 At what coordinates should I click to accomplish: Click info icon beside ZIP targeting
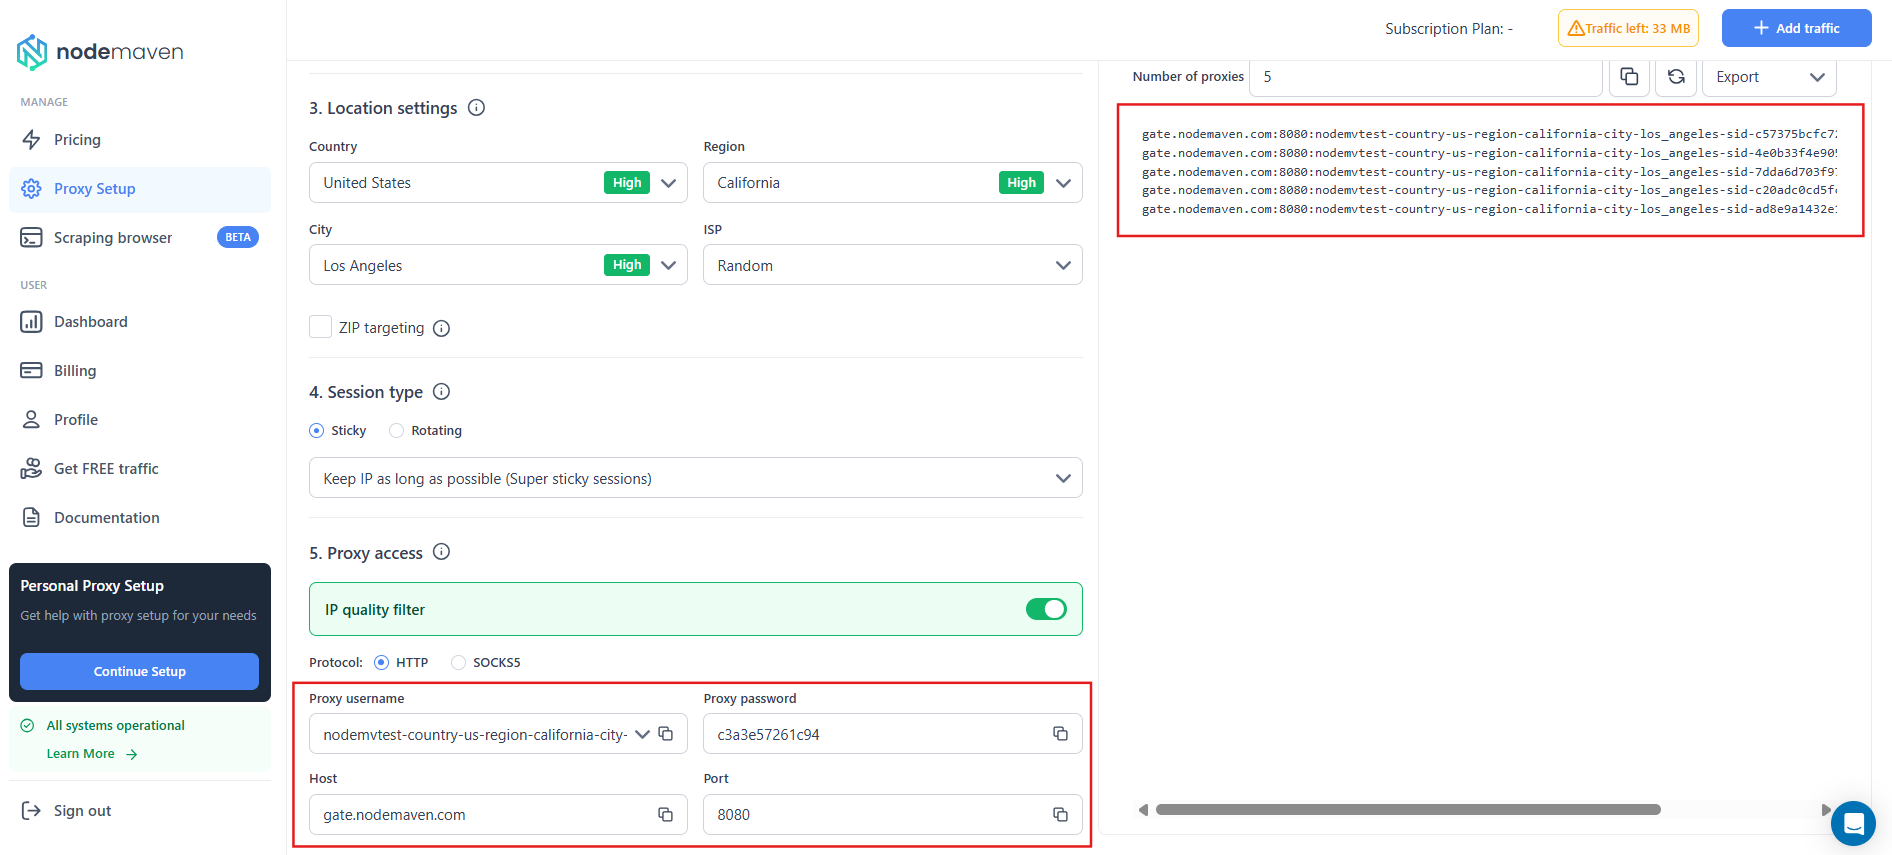pyautogui.click(x=441, y=328)
